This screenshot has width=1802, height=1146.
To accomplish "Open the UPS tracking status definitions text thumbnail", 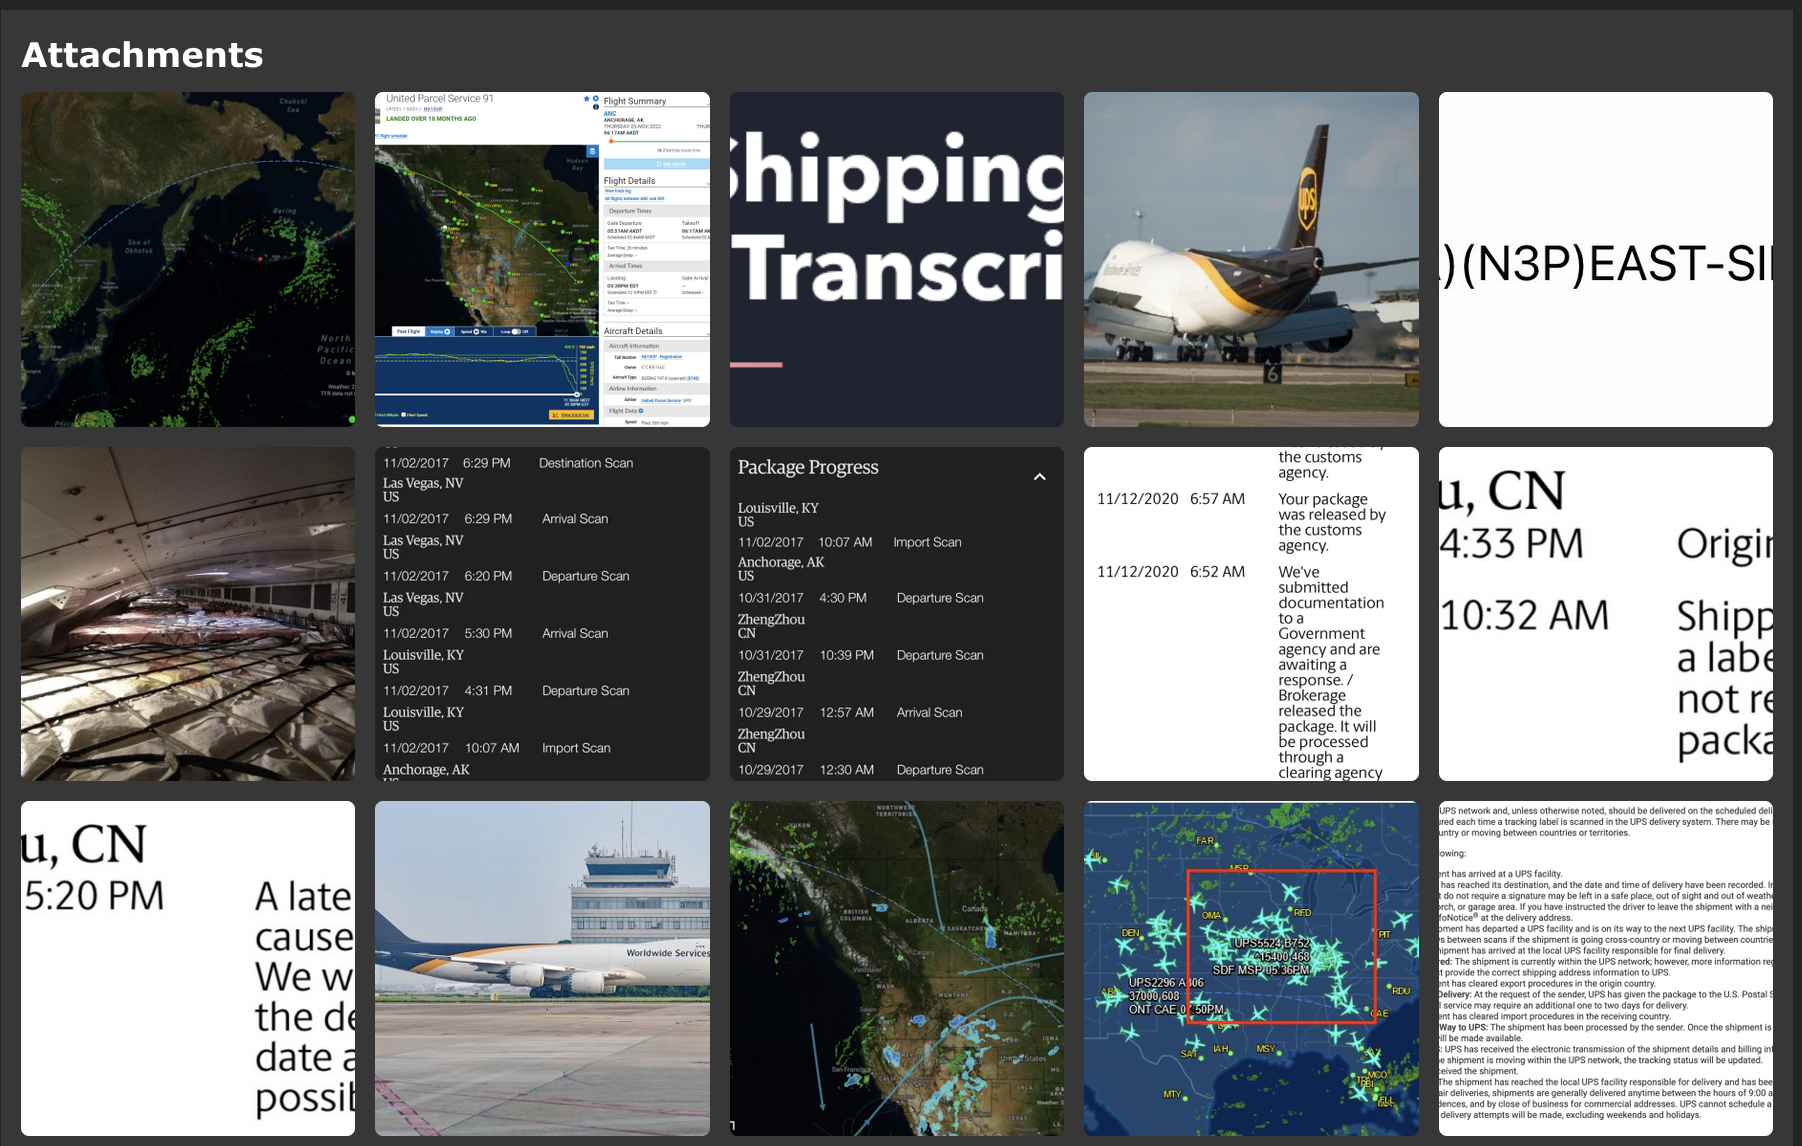I will point(1606,968).
